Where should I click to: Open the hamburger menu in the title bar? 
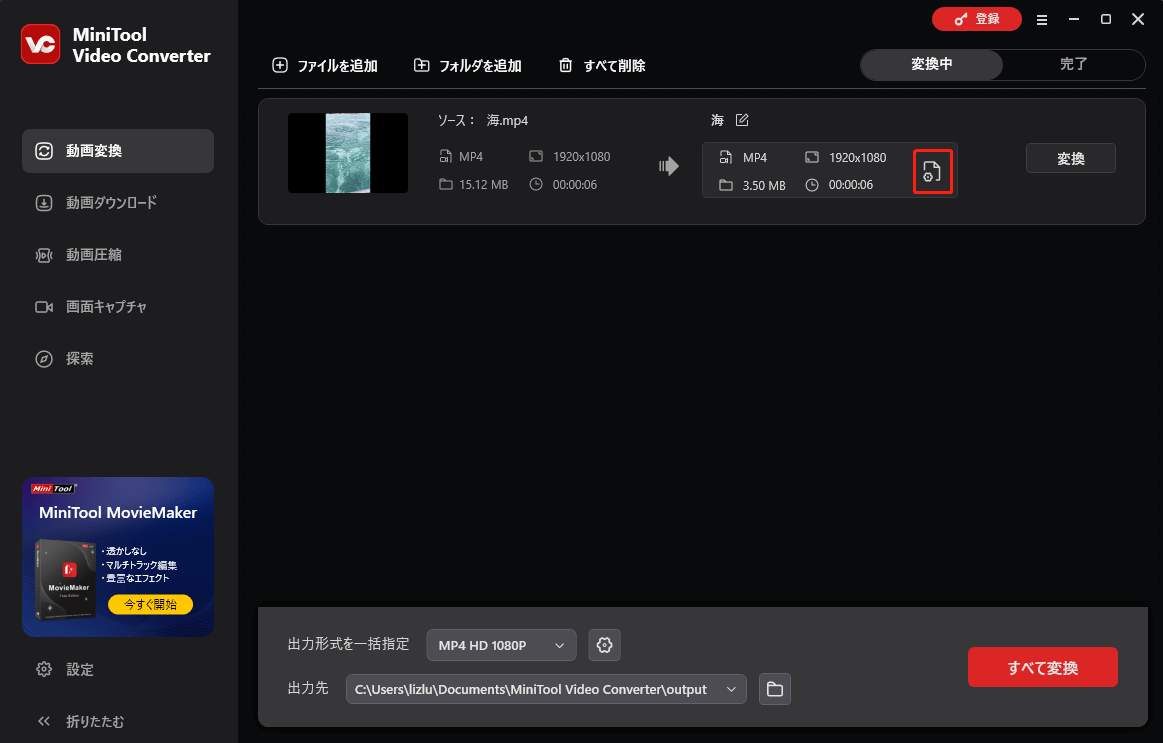[1042, 20]
